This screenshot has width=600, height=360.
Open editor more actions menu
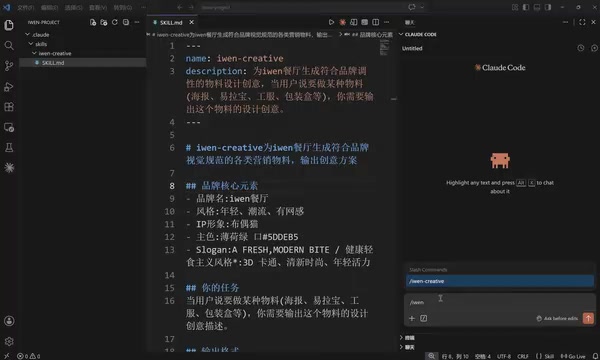[x=386, y=23]
